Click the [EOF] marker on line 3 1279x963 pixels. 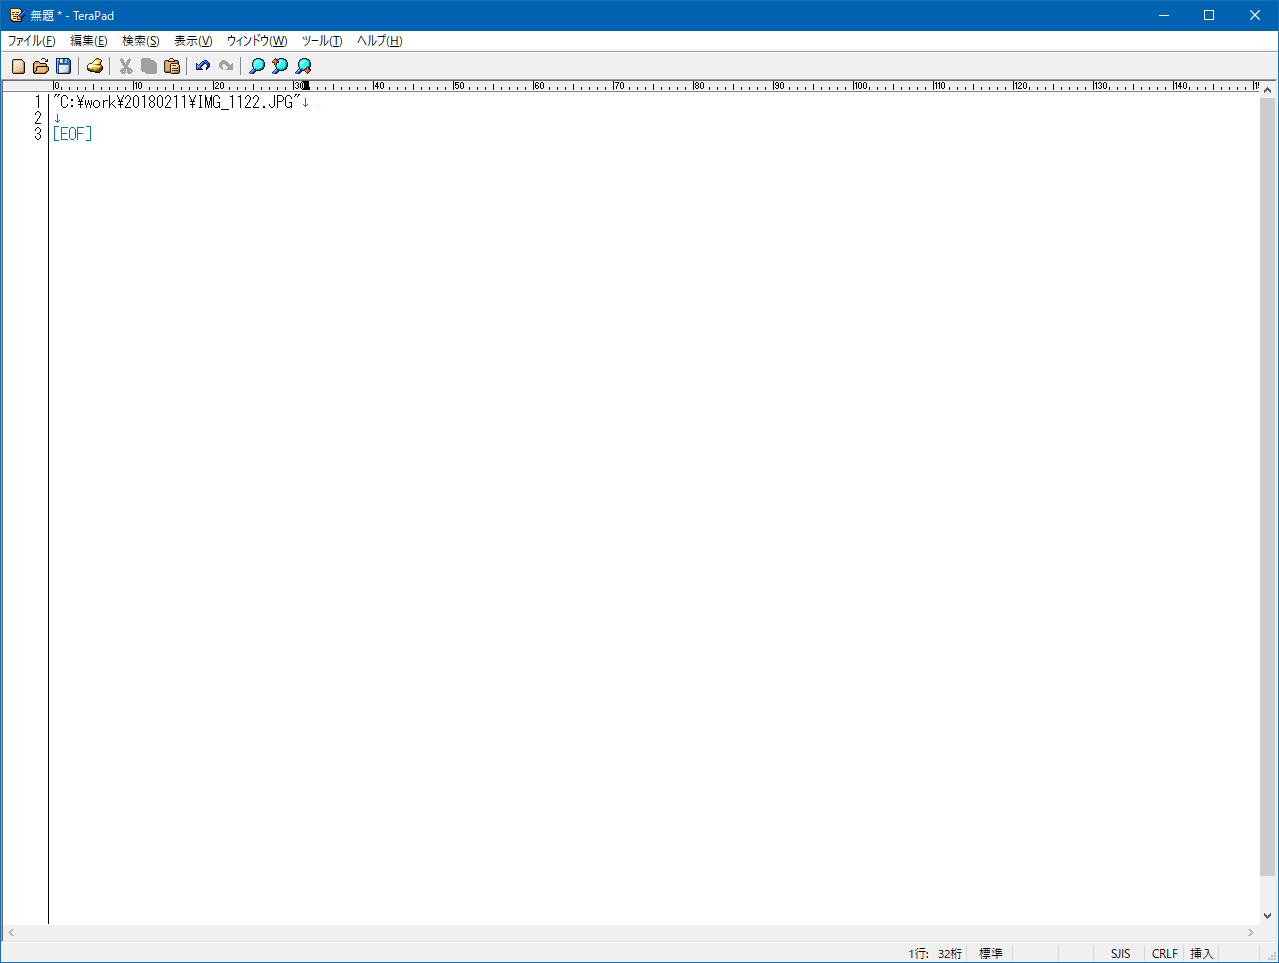coord(72,134)
